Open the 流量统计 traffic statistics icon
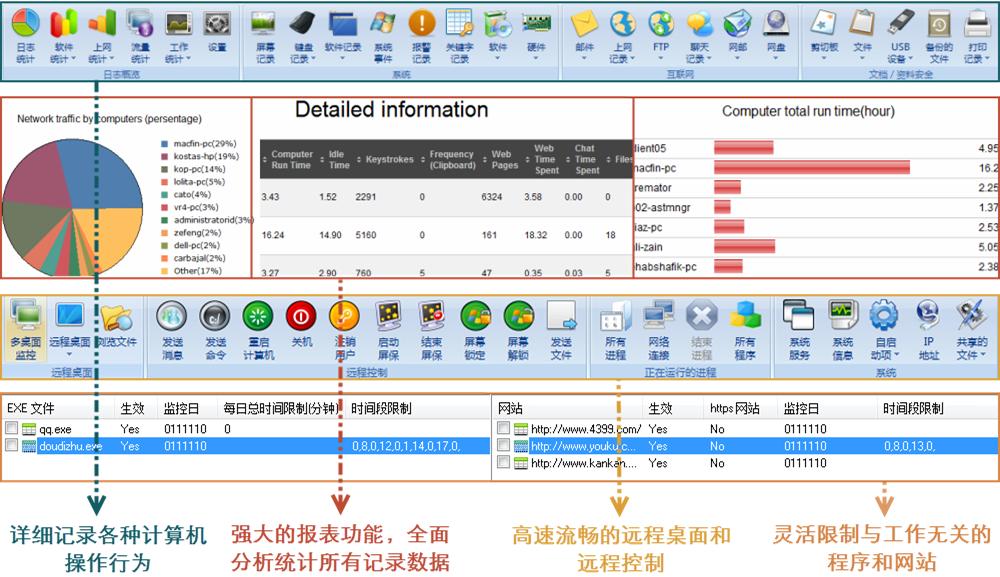The height and width of the screenshot is (577, 1000). pos(140,23)
